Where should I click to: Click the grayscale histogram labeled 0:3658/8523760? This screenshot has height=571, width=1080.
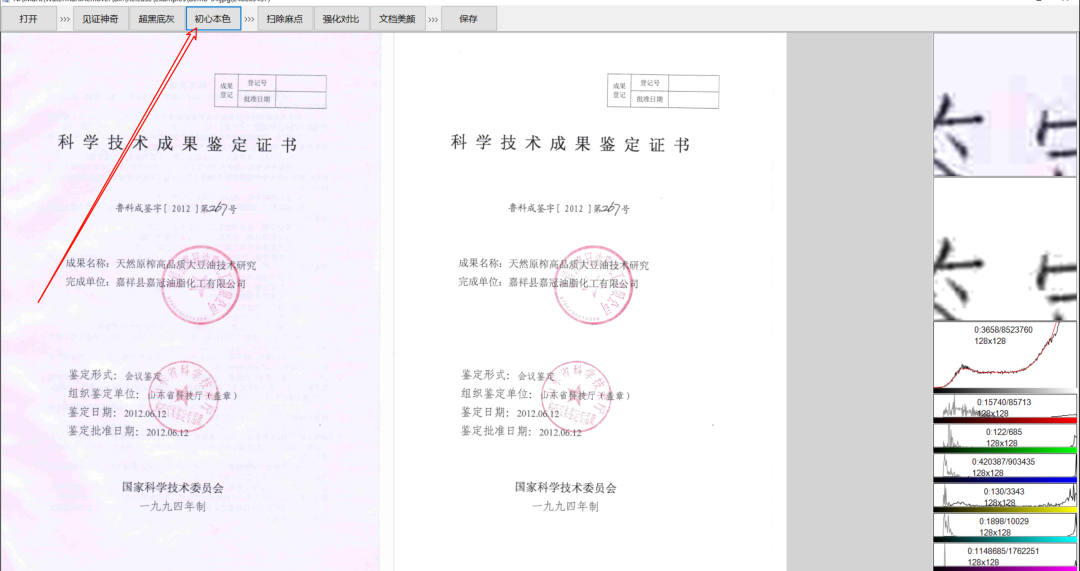point(1005,357)
